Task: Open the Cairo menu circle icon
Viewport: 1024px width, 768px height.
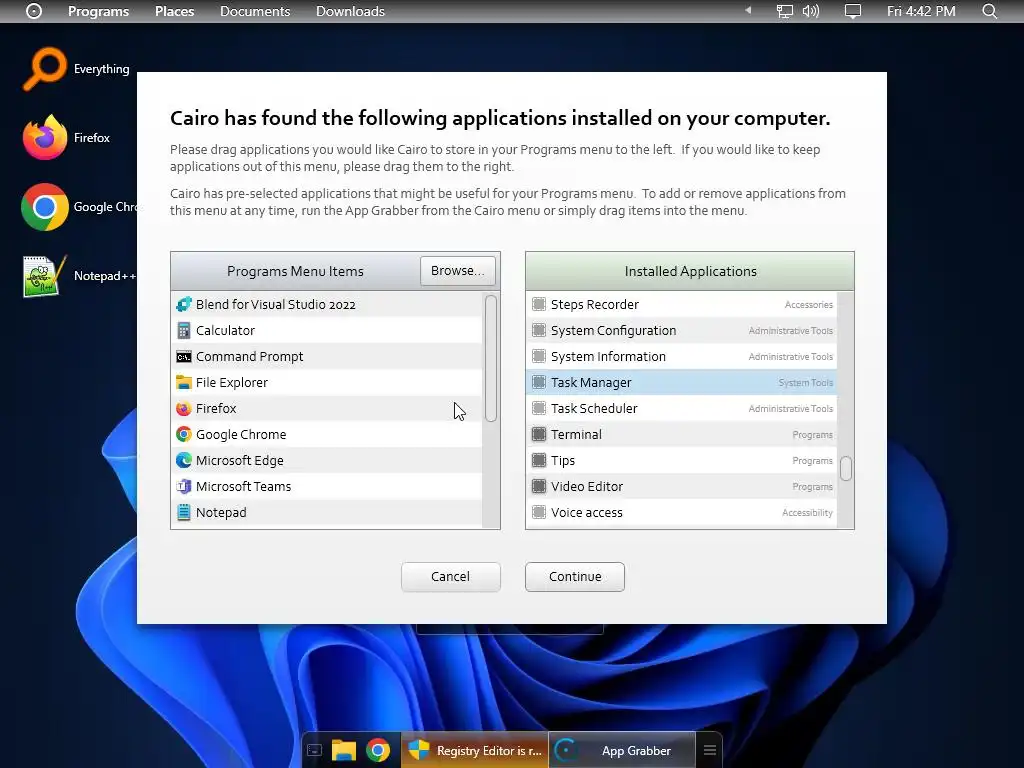Action: coord(34,11)
